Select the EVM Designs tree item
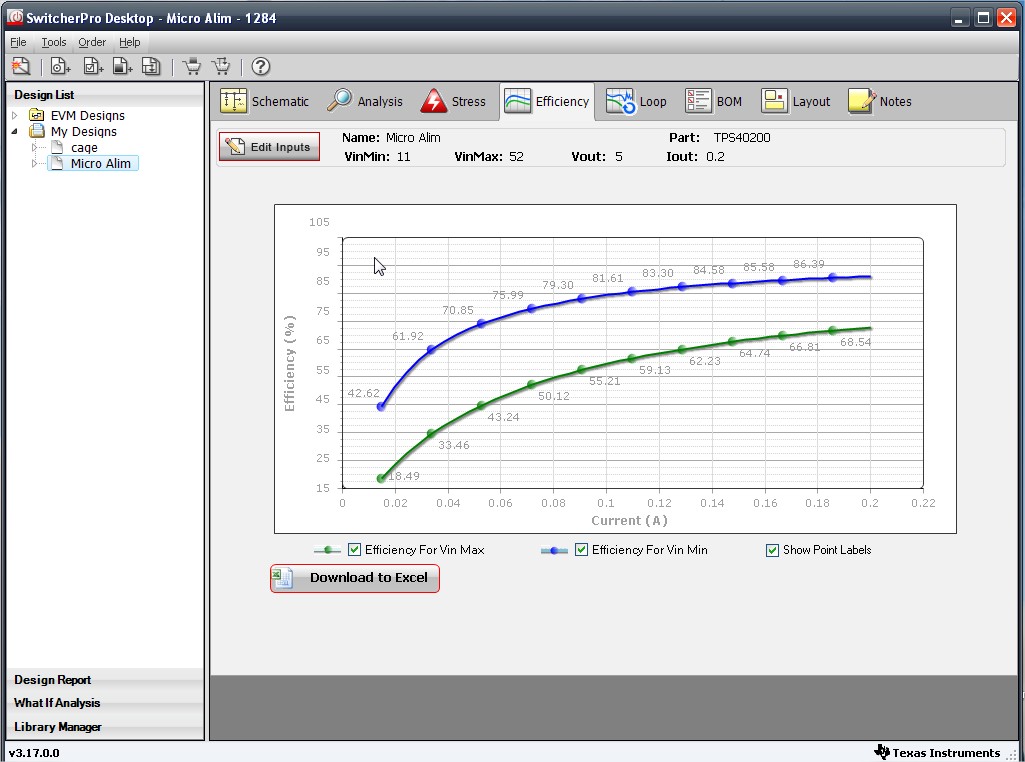The height and width of the screenshot is (762, 1025). [x=88, y=115]
